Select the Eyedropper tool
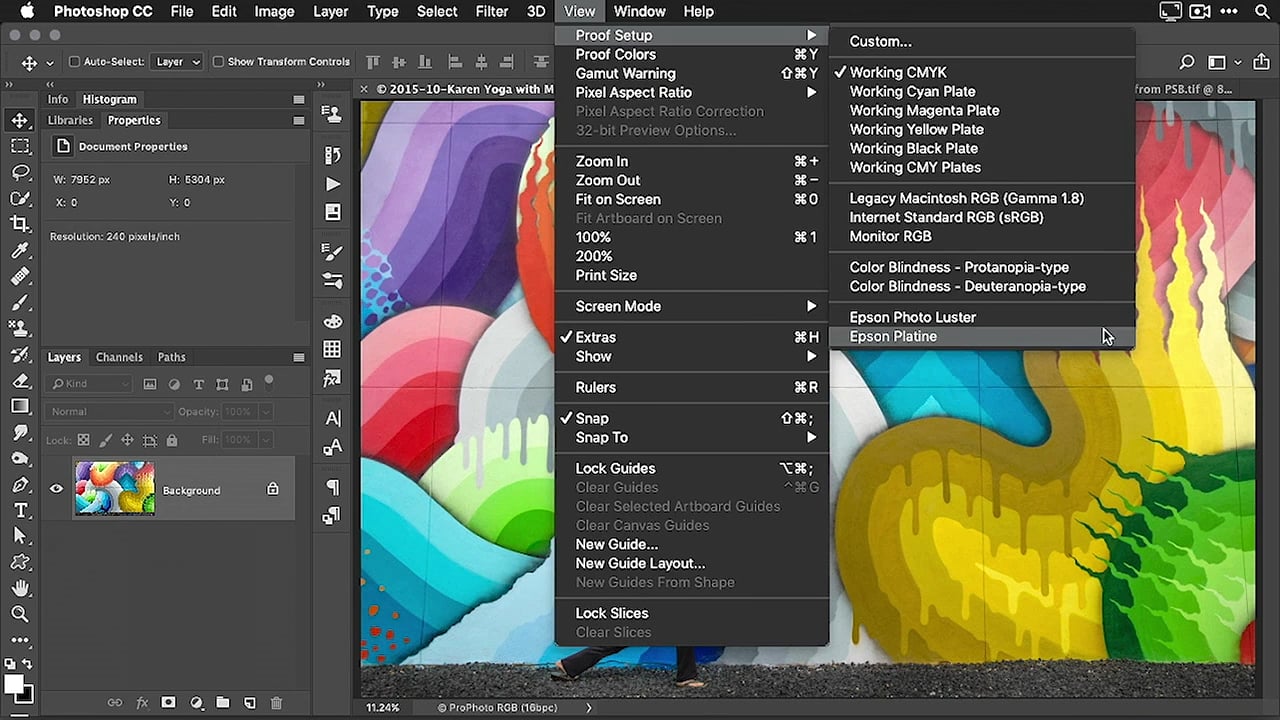 click(x=20, y=250)
